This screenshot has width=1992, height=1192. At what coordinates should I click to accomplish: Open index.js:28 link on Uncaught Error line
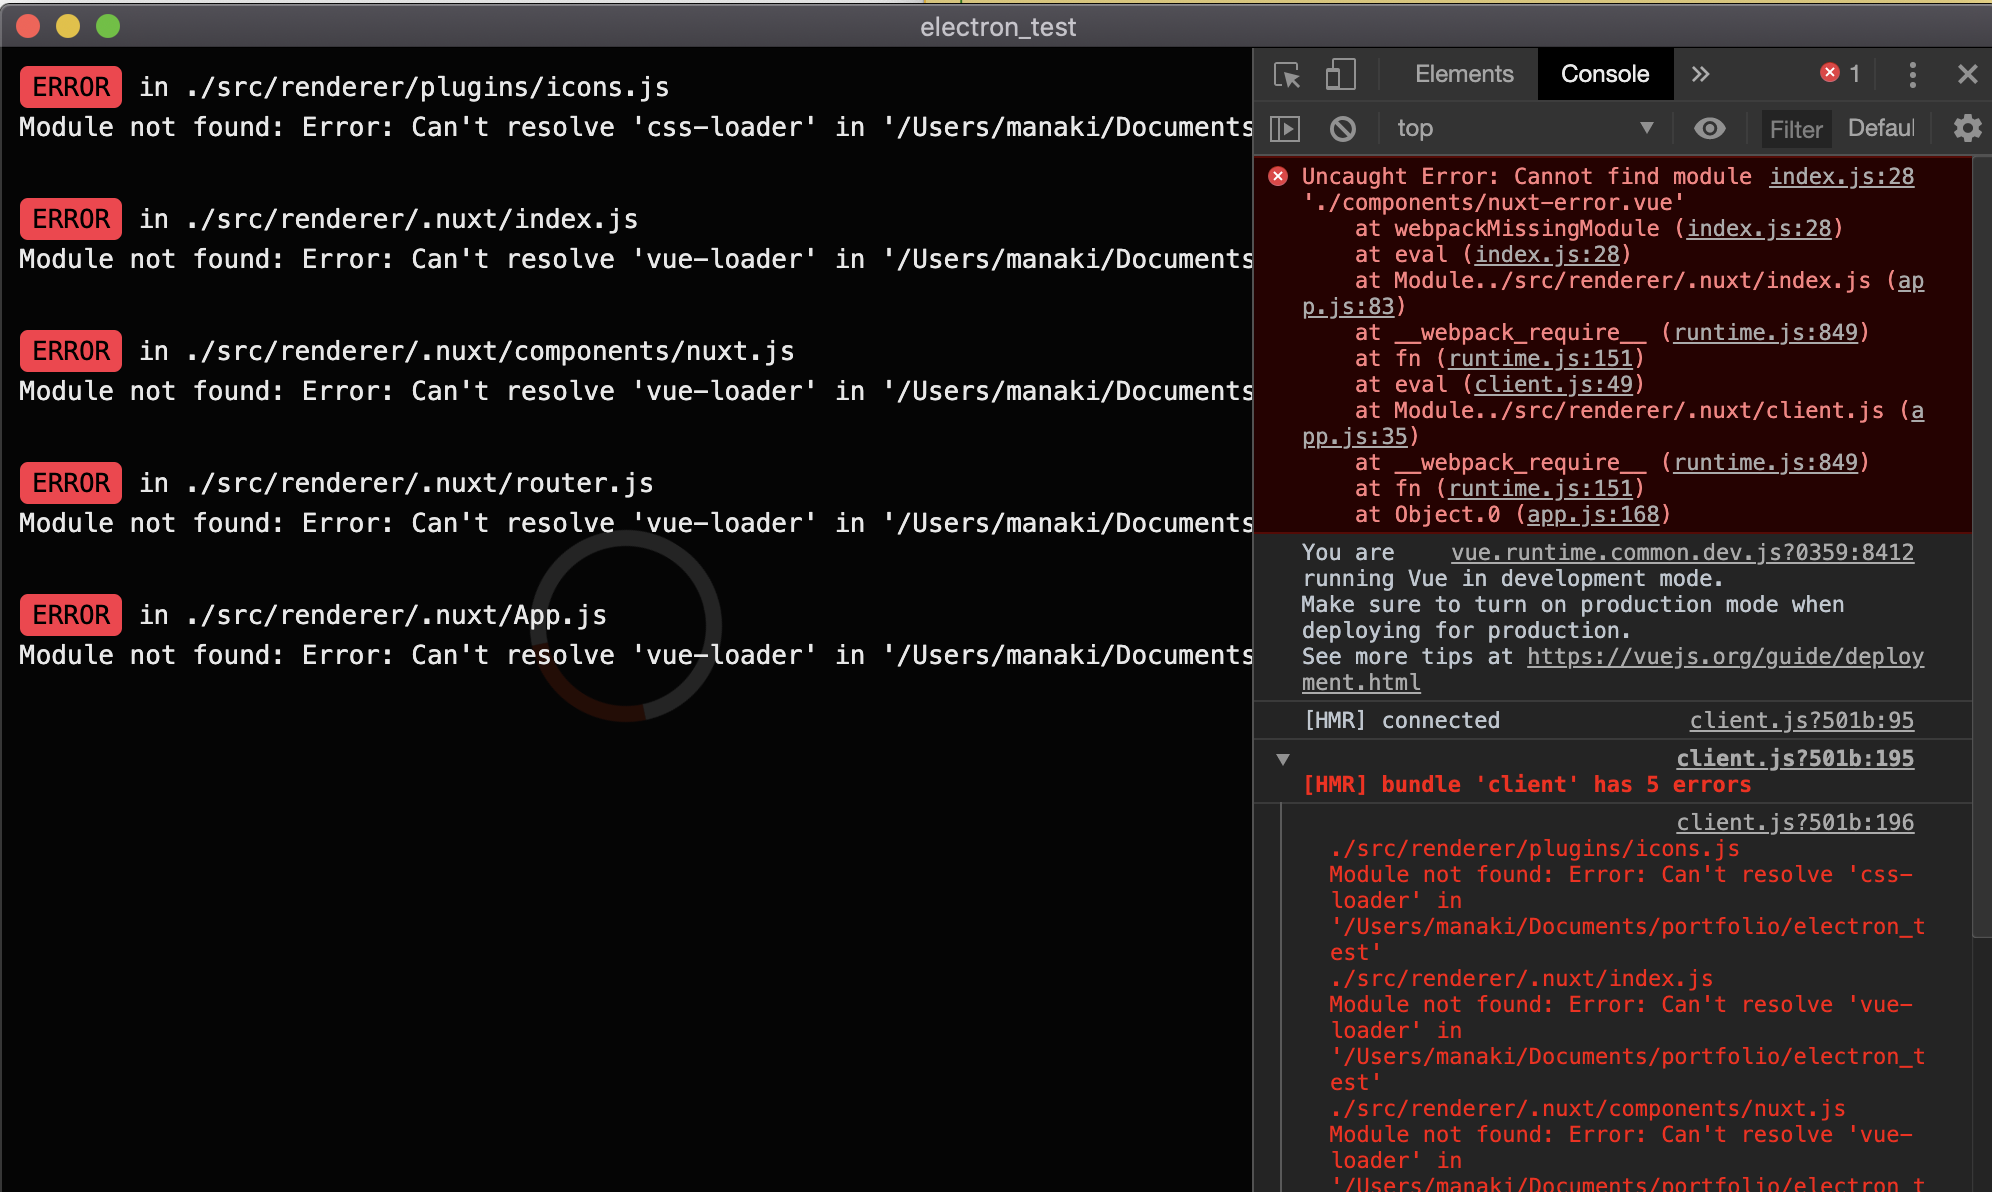coord(1841,177)
